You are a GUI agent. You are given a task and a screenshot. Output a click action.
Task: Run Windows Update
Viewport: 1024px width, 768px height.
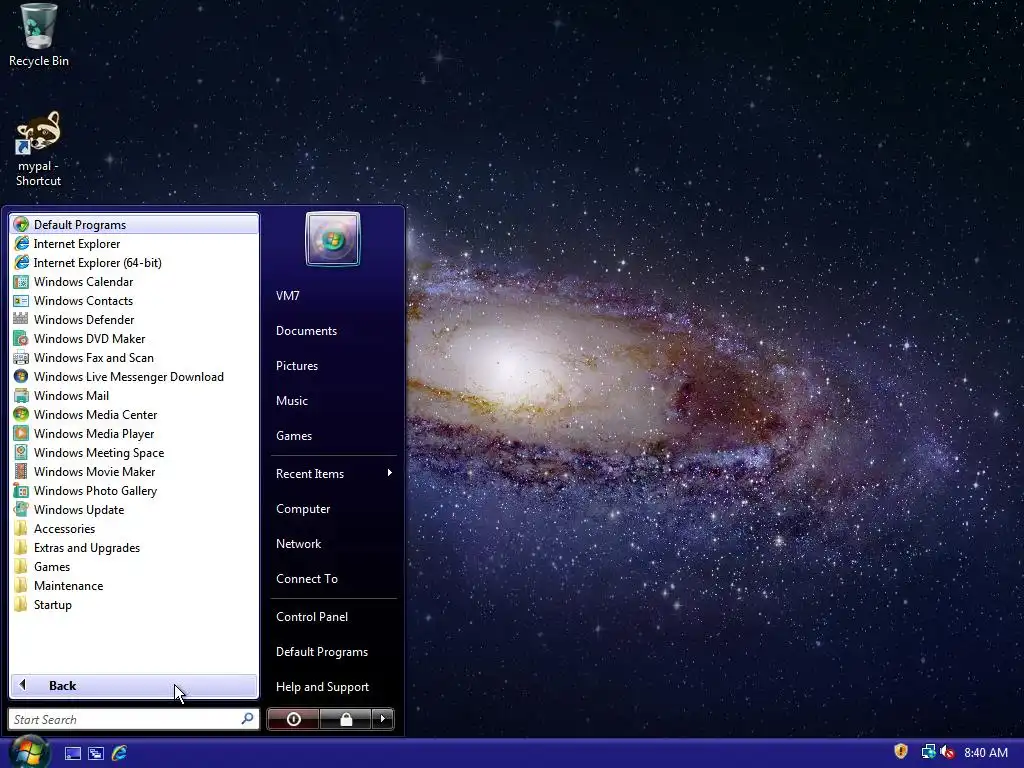pyautogui.click(x=134, y=509)
